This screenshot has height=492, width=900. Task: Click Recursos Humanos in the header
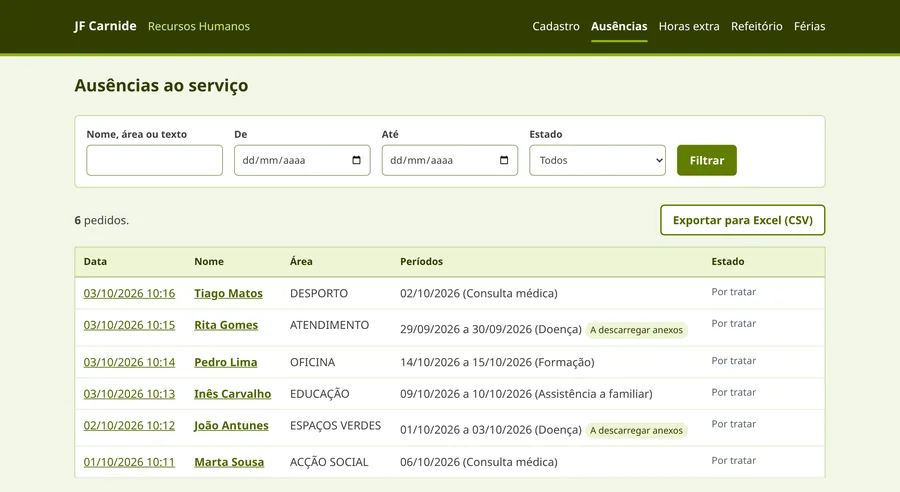199,26
